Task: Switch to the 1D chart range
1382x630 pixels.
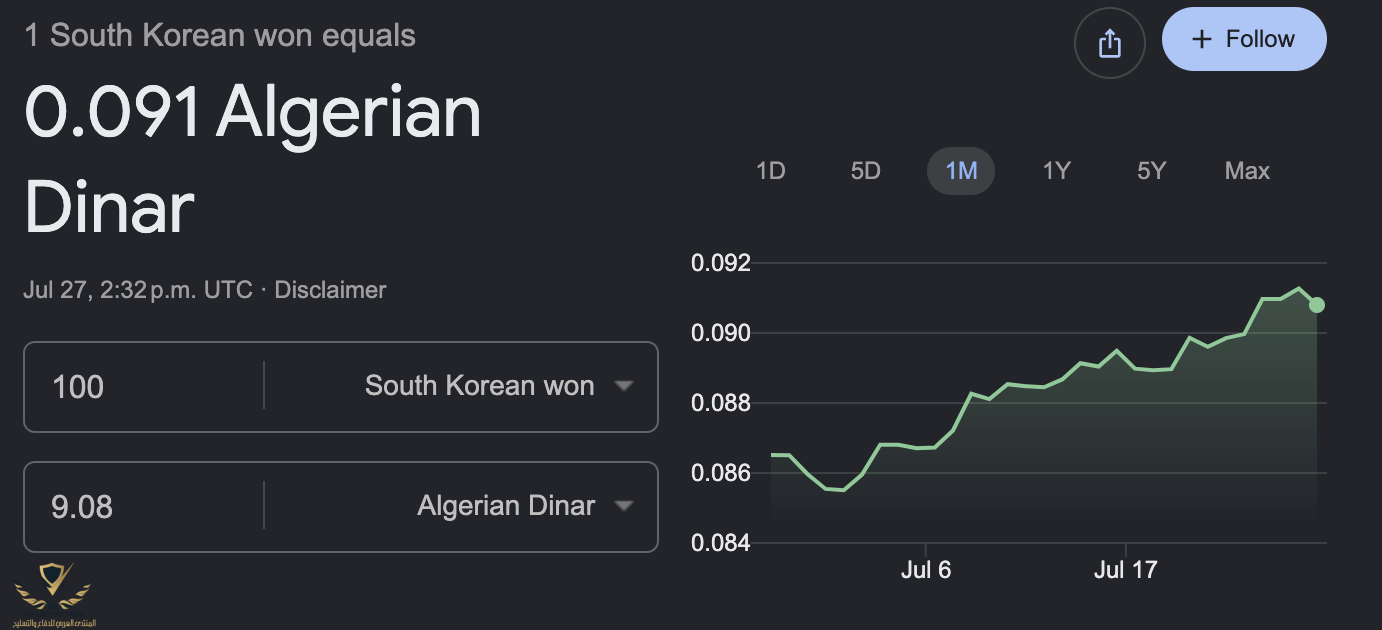Action: 770,171
